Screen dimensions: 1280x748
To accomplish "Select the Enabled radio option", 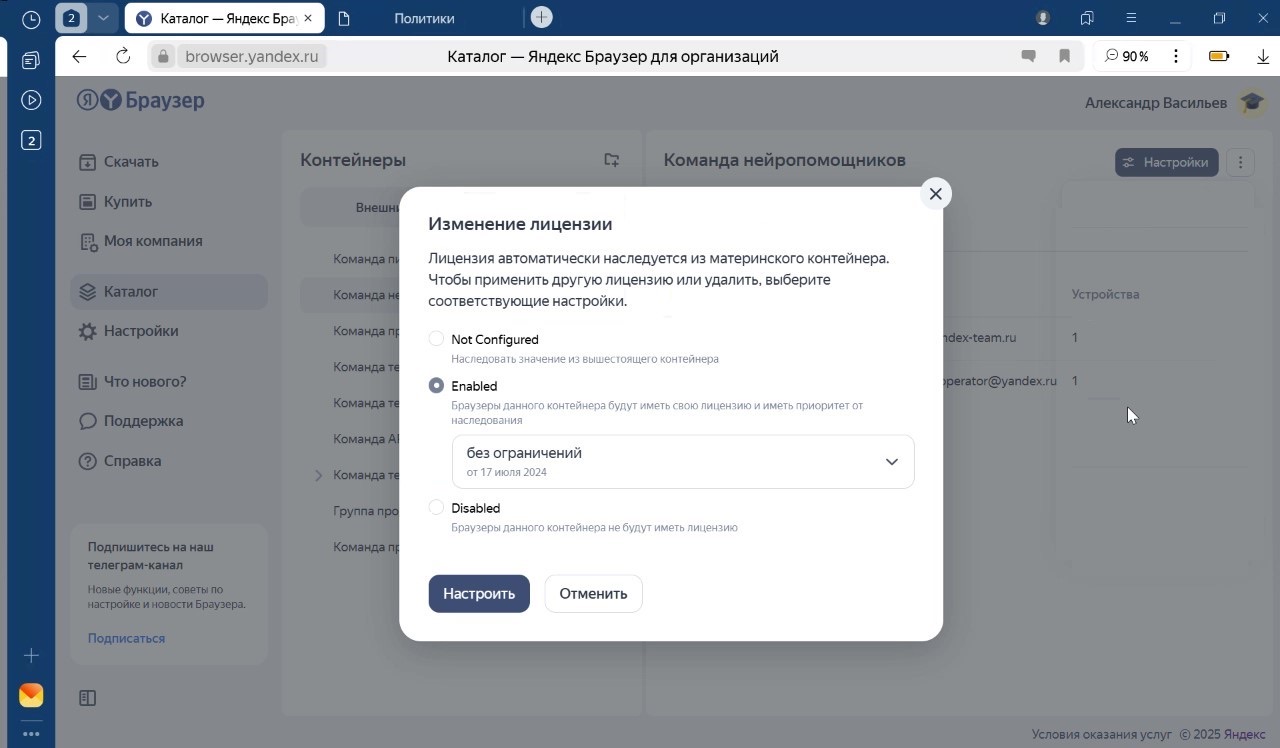I will [x=436, y=385].
